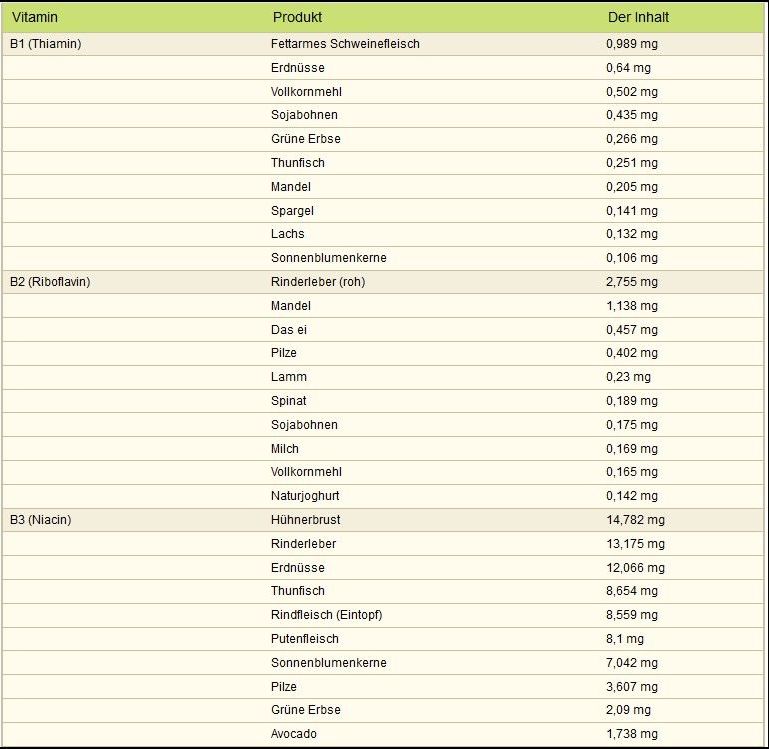Select the Das ei product cell
Screen dimensions: 769x749
[291, 330]
